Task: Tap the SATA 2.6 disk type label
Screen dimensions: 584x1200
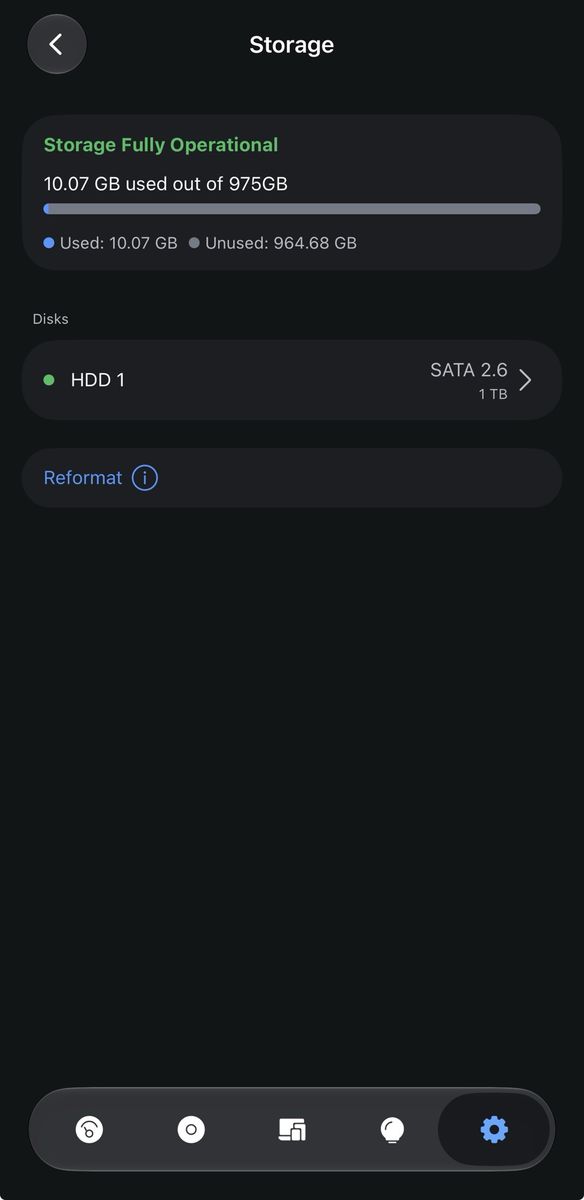Action: pyautogui.click(x=469, y=370)
